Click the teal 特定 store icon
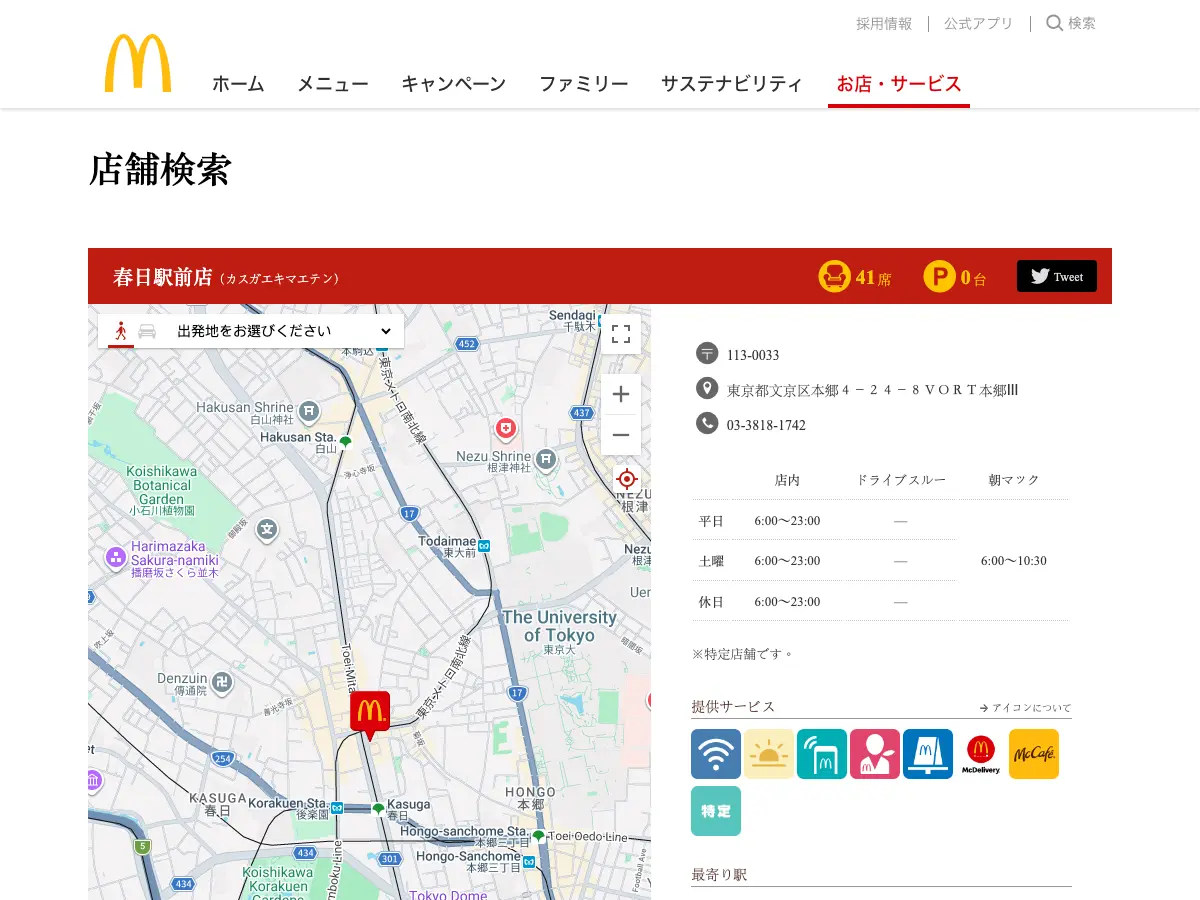 [x=716, y=811]
